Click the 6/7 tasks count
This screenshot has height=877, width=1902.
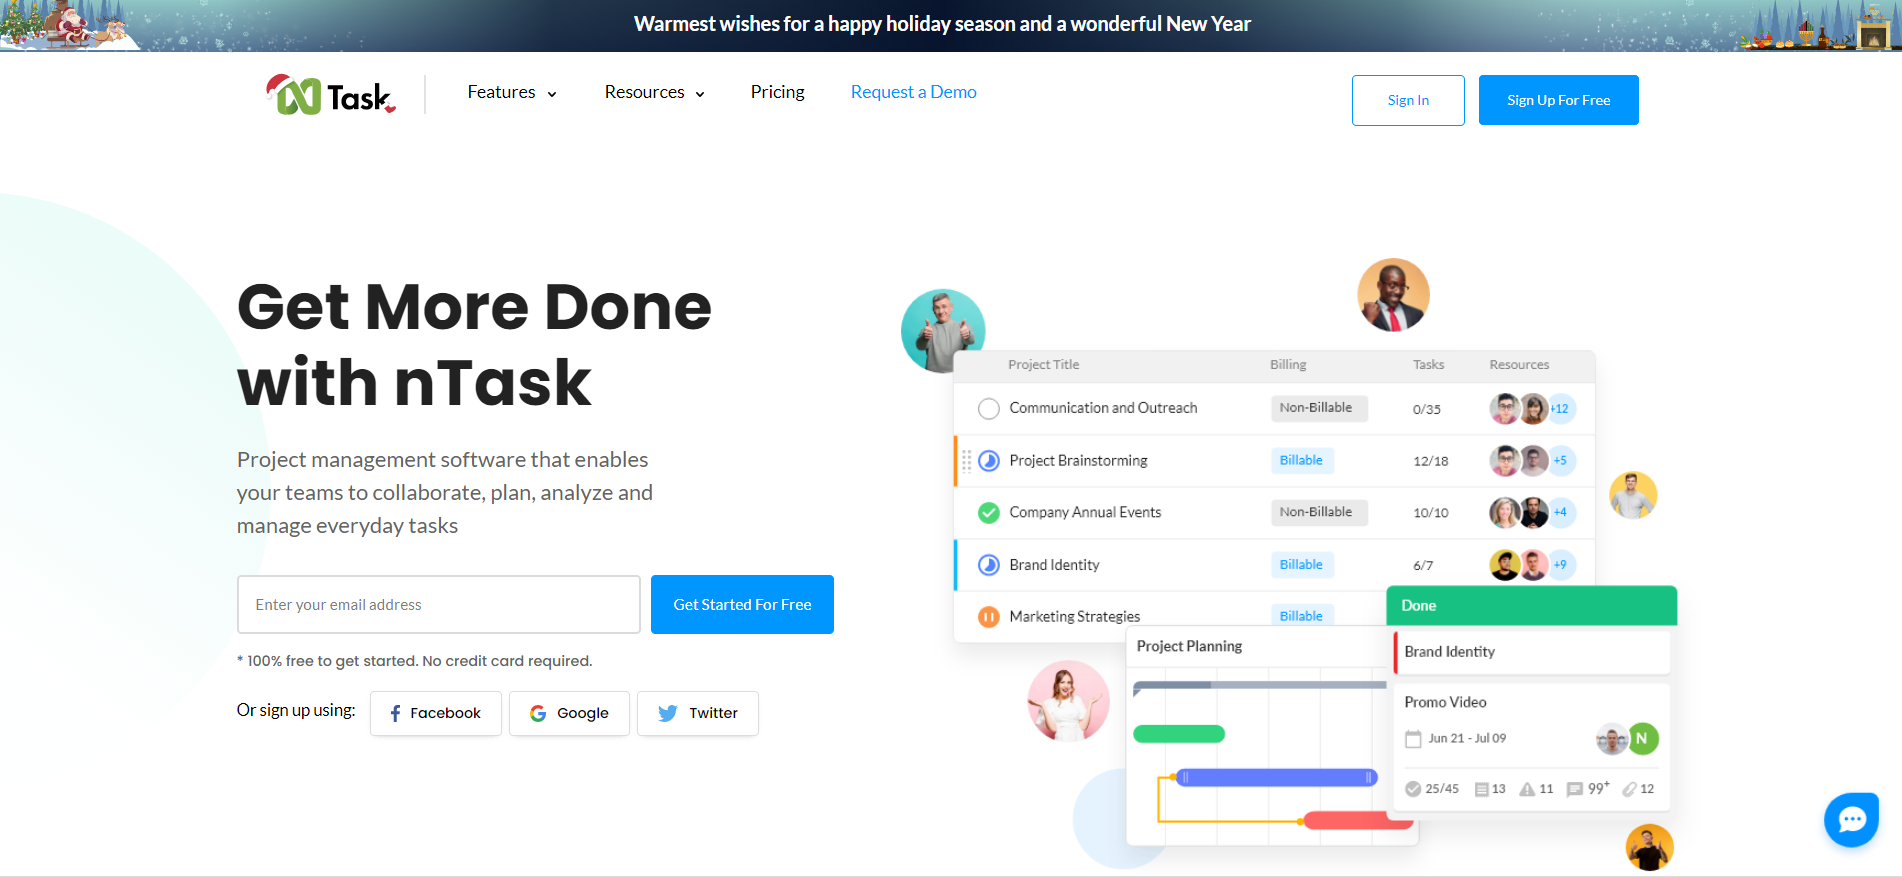pos(1423,565)
